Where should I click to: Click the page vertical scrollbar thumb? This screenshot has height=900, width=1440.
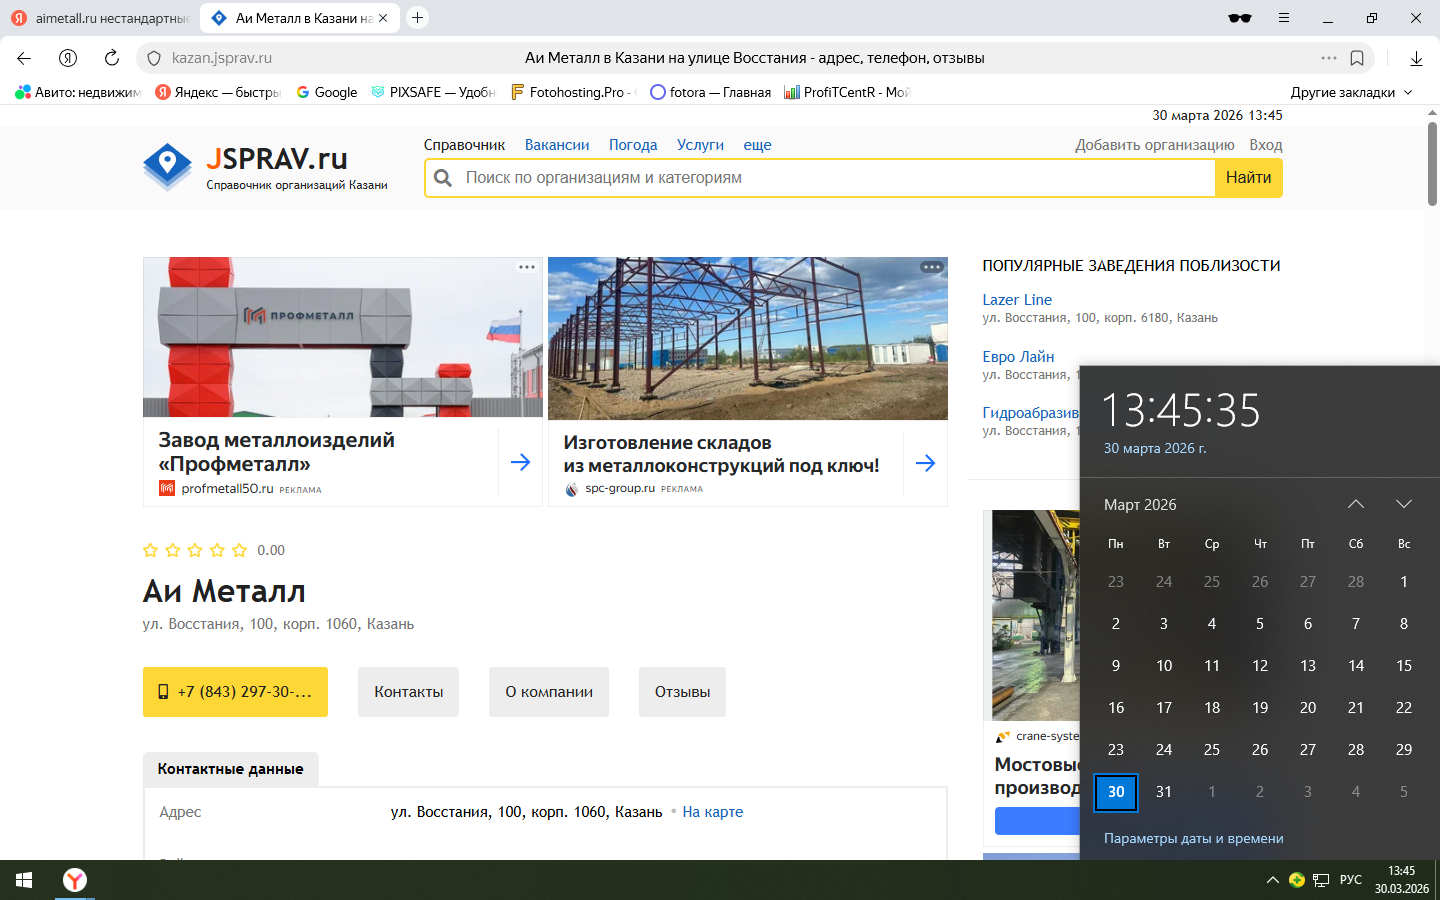point(1432,163)
